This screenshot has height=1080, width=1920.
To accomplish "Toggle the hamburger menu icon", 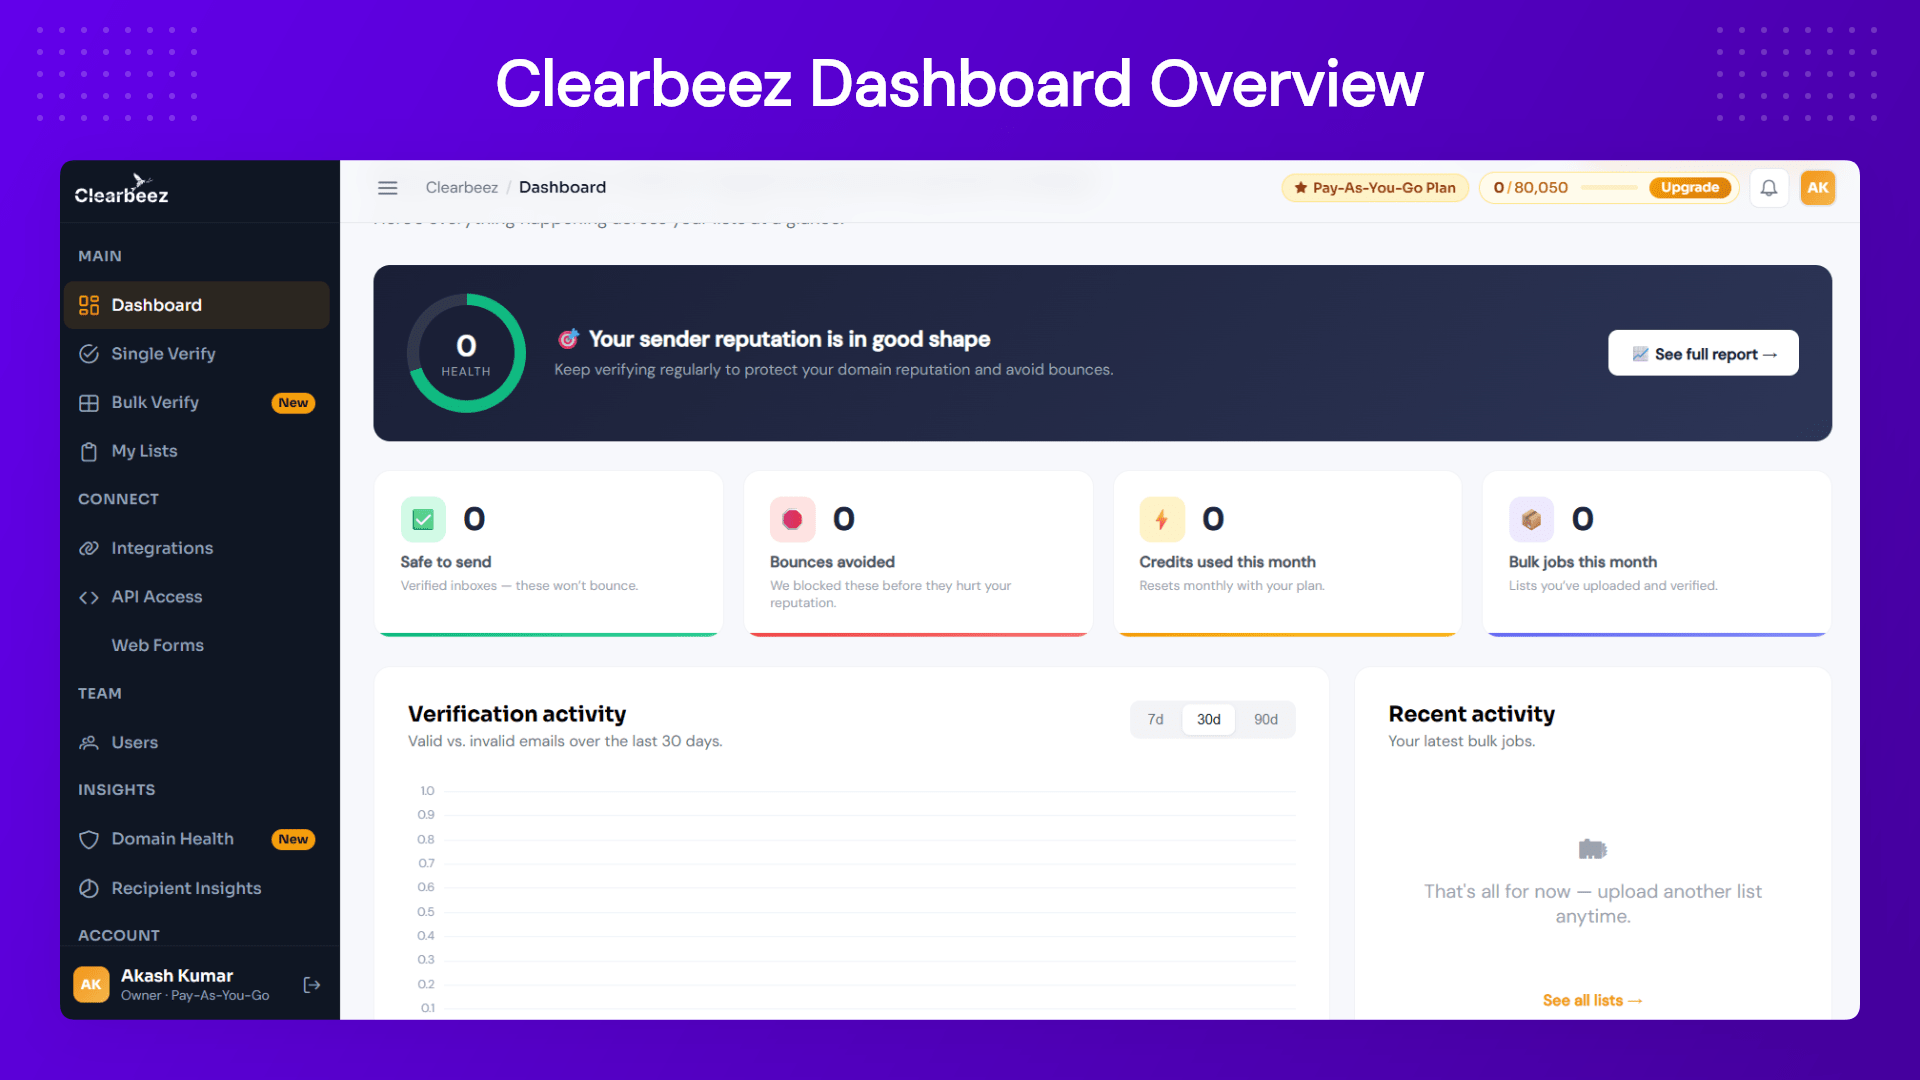I will point(388,187).
